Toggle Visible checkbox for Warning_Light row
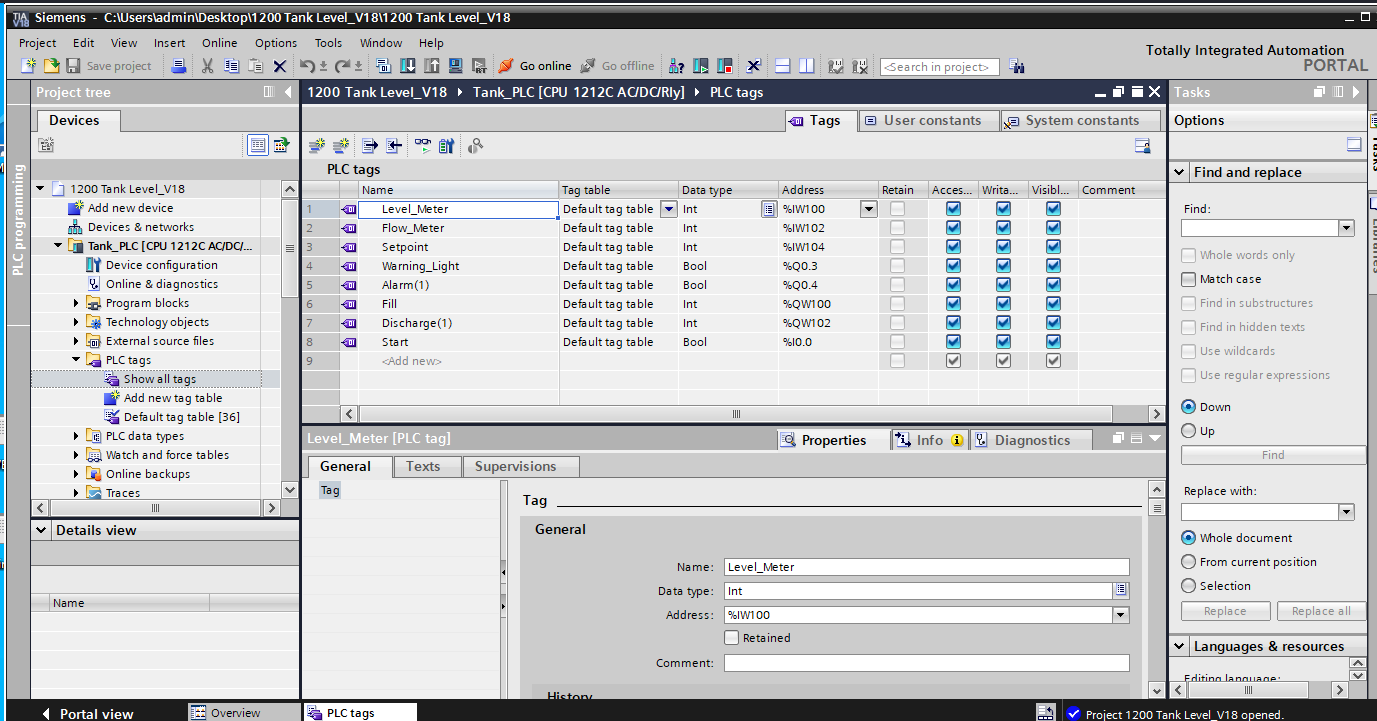 [1053, 266]
